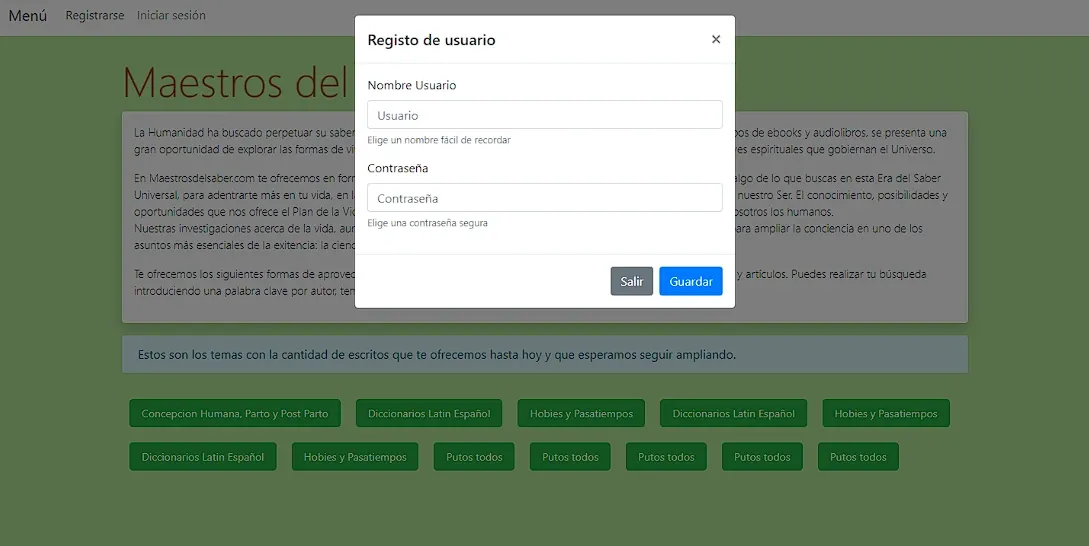Select Registrarse in the navbar
This screenshot has height=546, width=1089.
tap(95, 16)
